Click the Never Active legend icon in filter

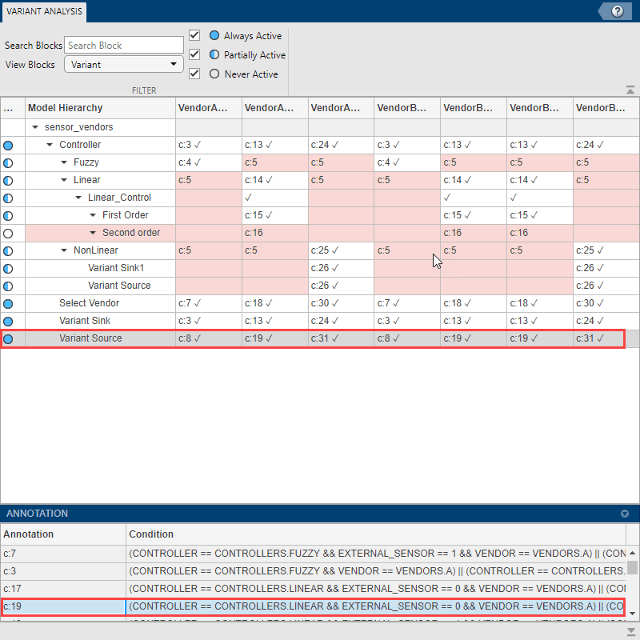(214, 74)
